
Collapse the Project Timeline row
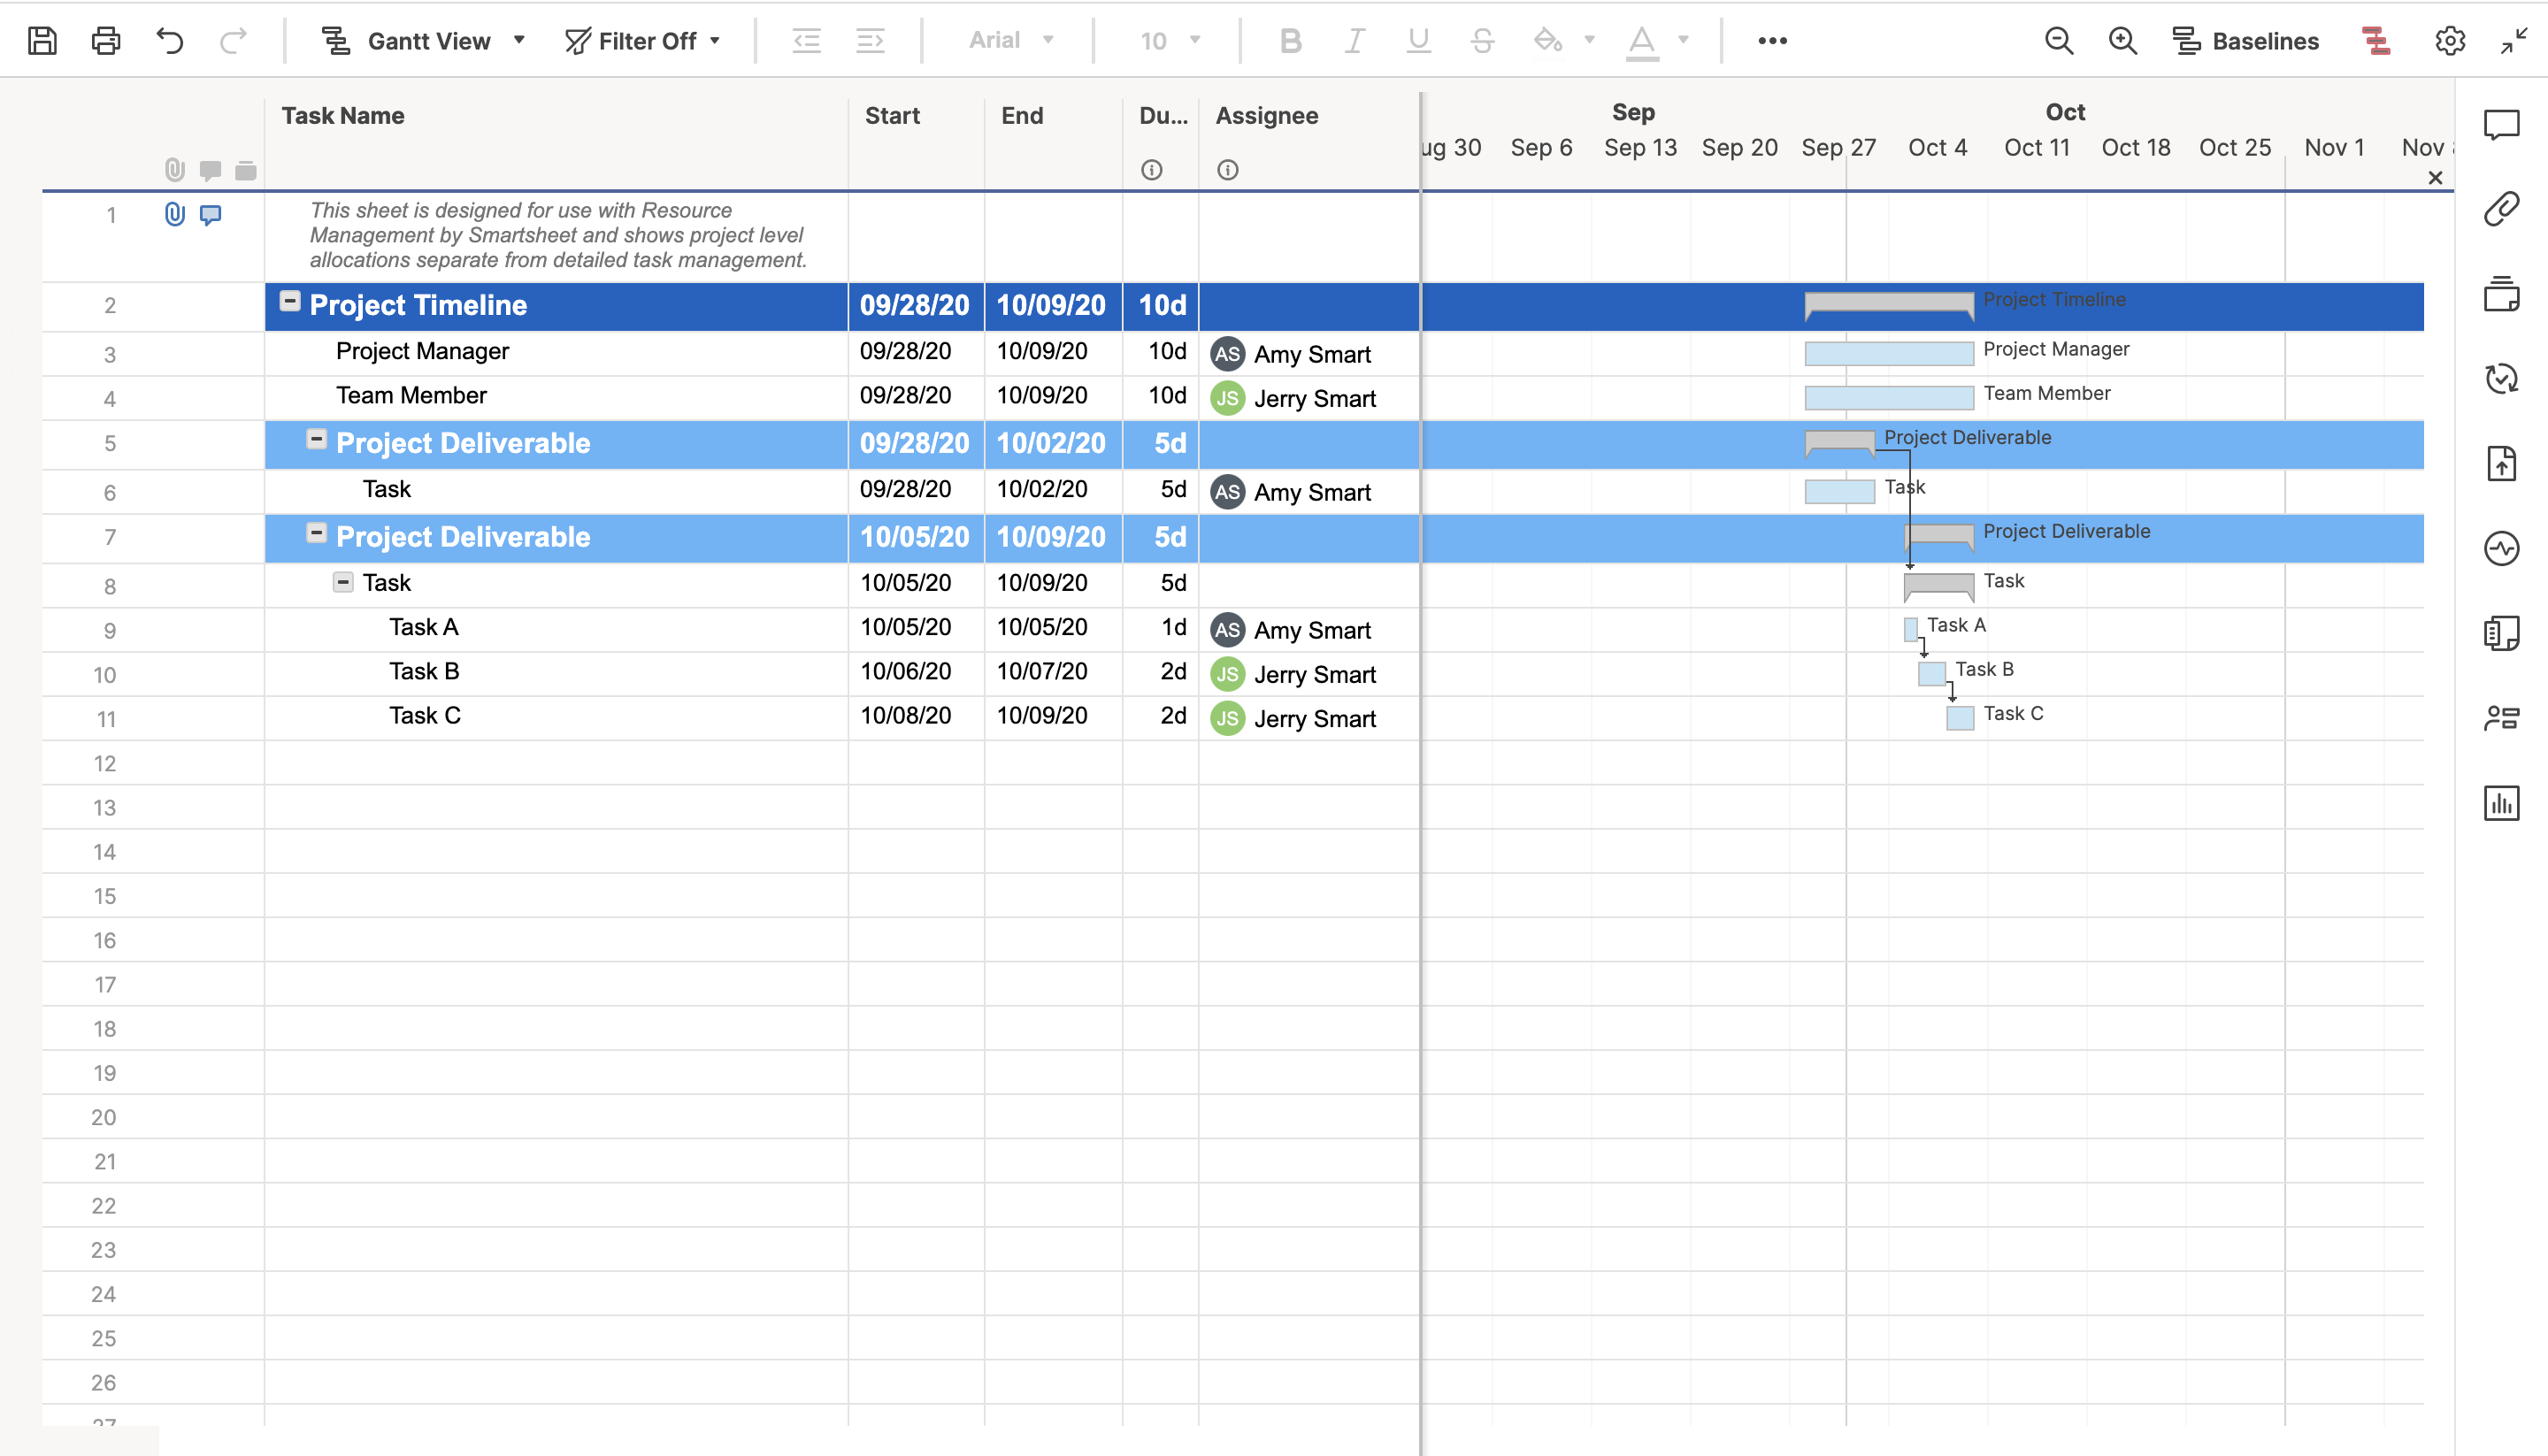(290, 301)
